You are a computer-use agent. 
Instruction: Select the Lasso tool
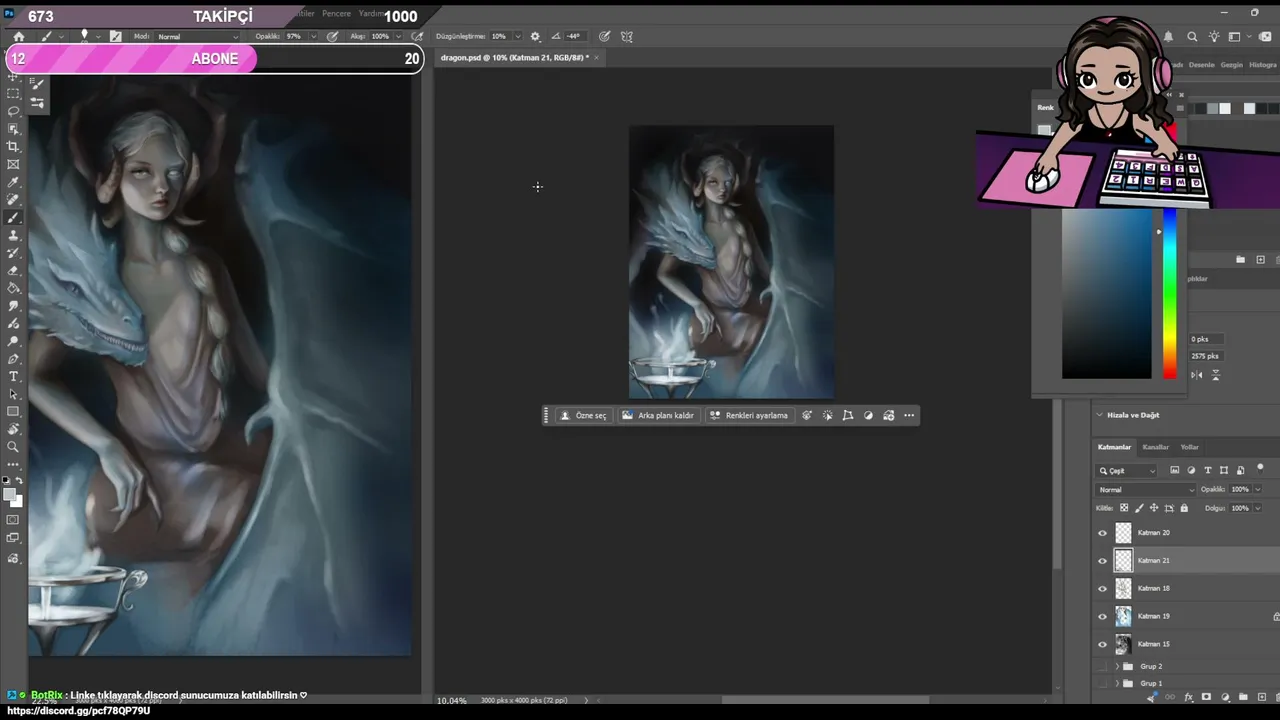tap(13, 111)
